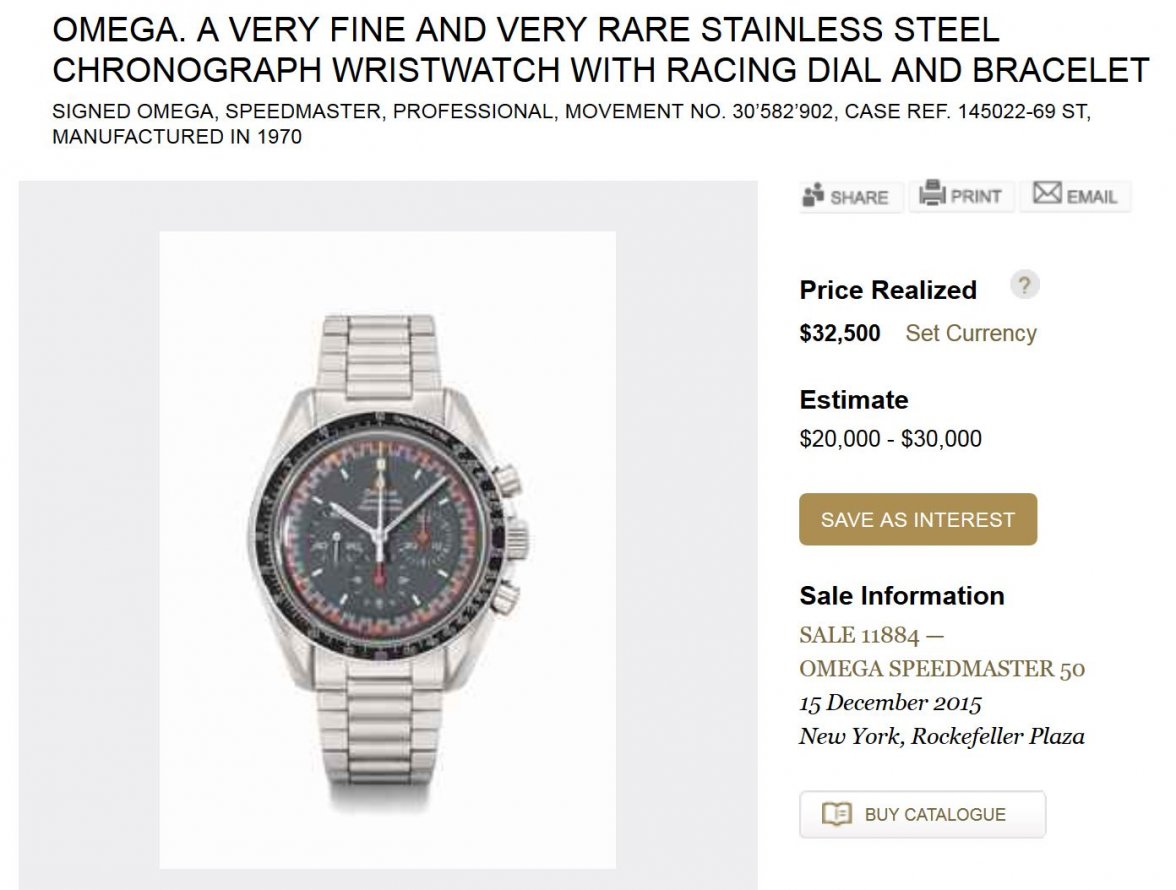Open the OMEGA SPEEDMASTER 50 sale page

pos(940,668)
